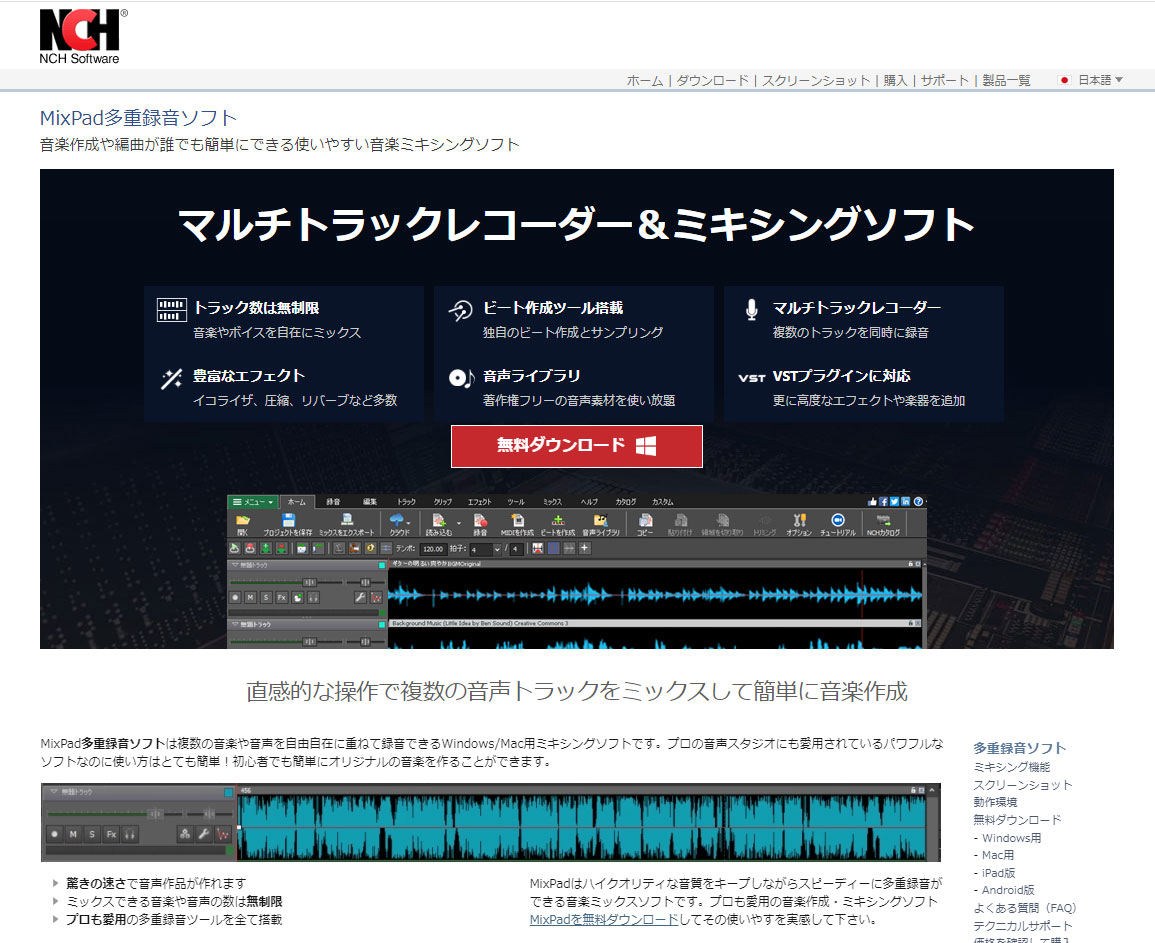The height and width of the screenshot is (943, 1155).
Task: Click the Cloud (クラウド) icon in toolbar
Action: coord(396,520)
